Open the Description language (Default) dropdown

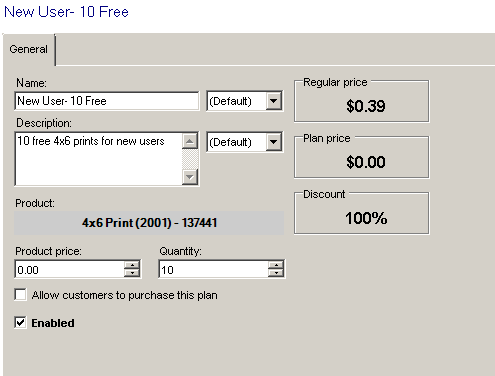[245, 142]
